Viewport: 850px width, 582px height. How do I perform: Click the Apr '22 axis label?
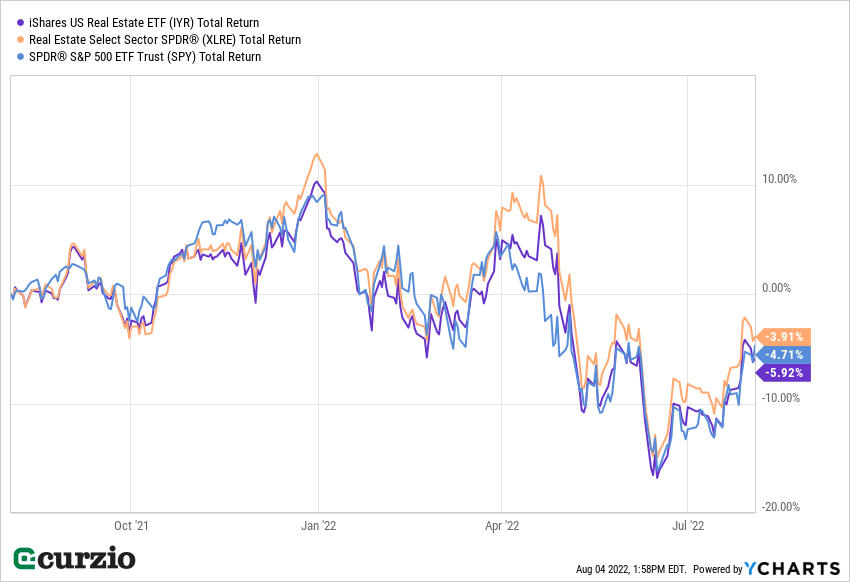pyautogui.click(x=502, y=524)
